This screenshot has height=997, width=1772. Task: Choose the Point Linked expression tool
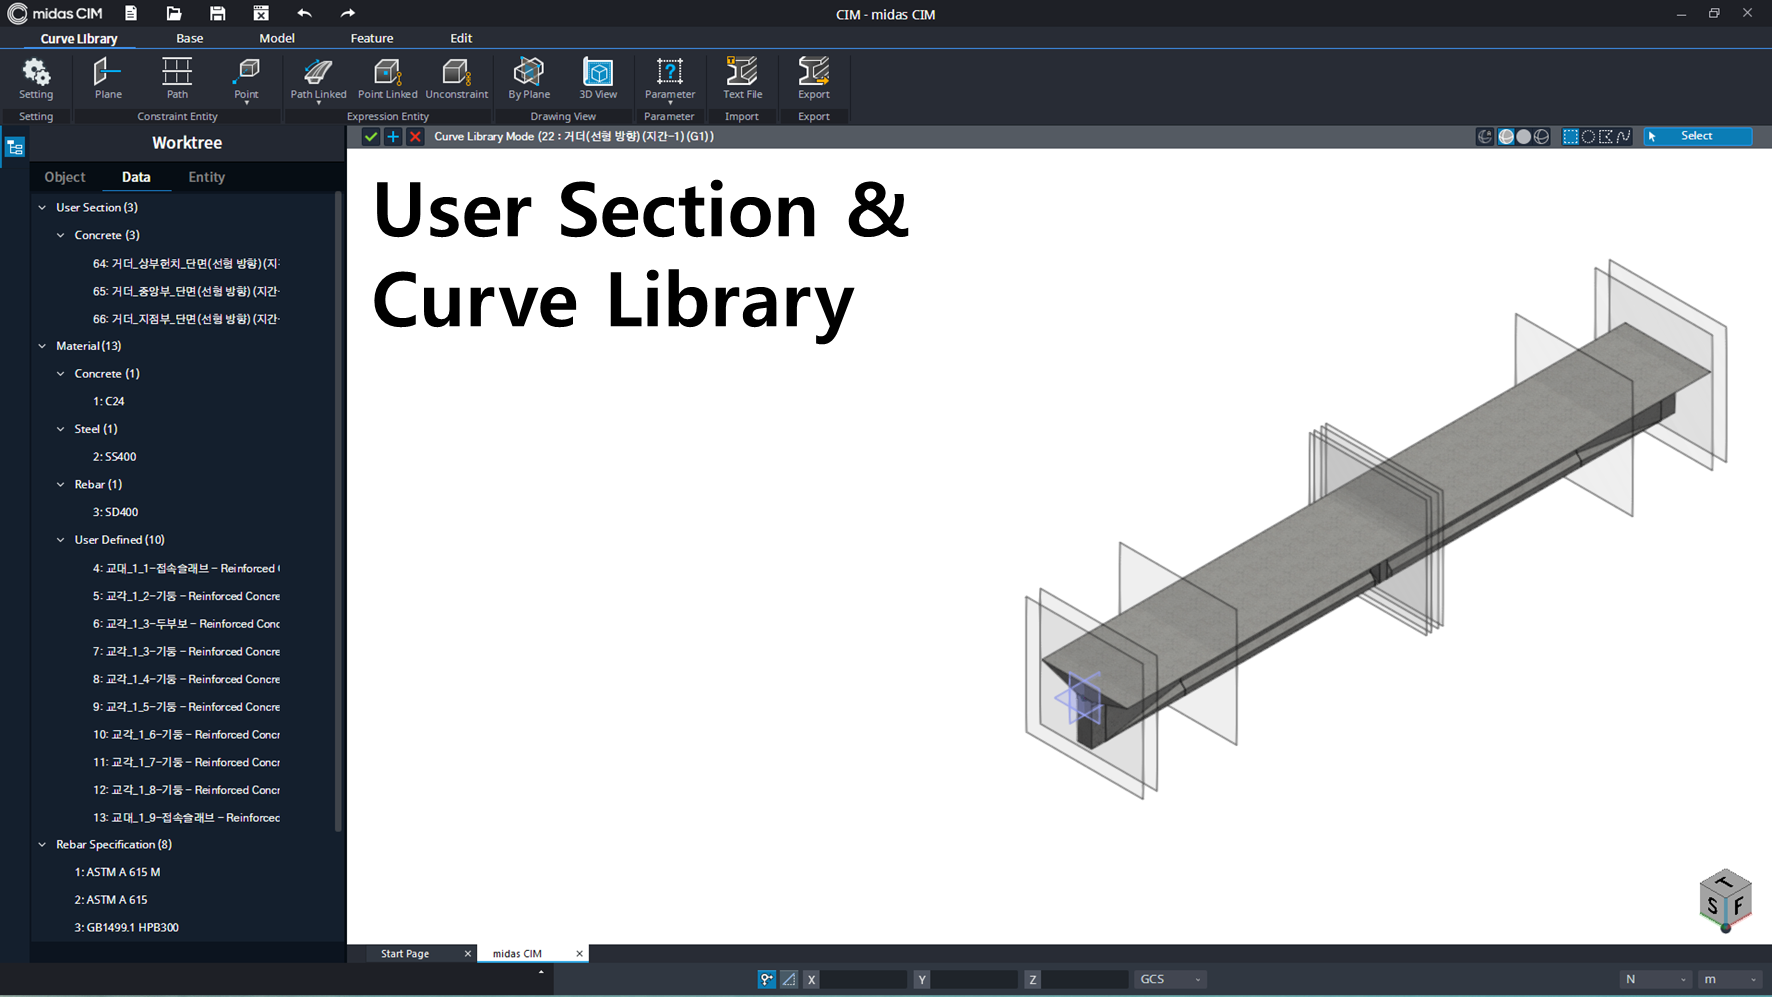(x=387, y=78)
